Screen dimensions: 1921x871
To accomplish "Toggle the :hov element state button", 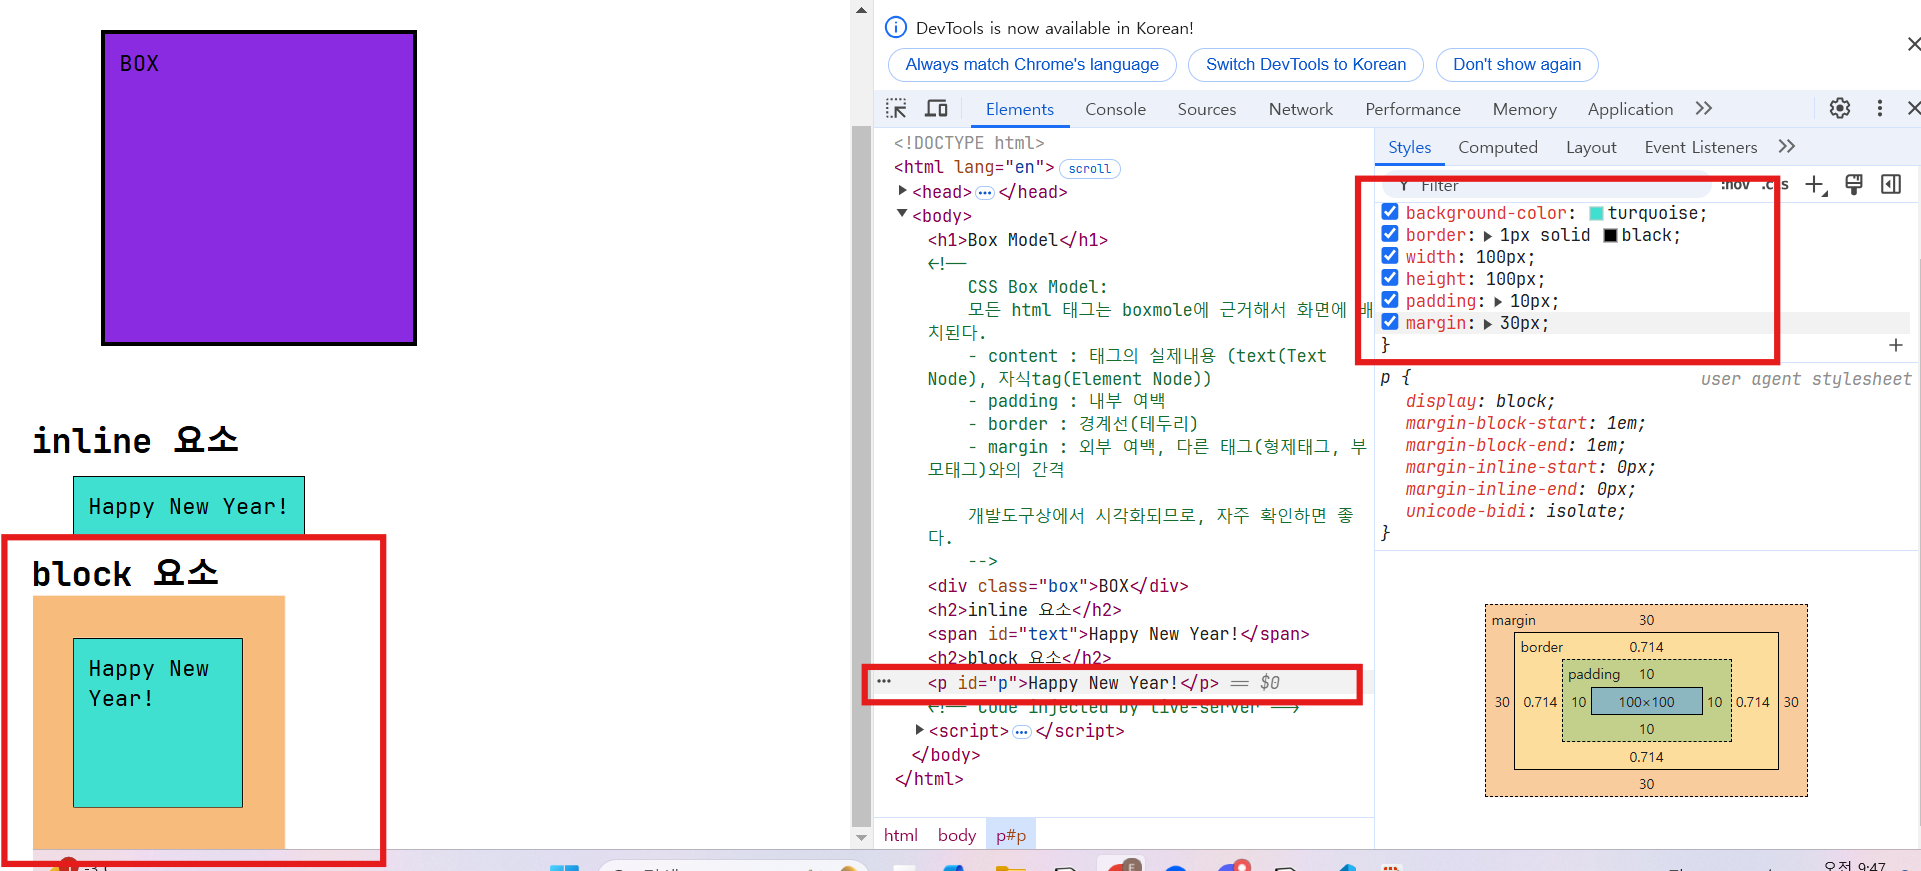I will click(x=1735, y=185).
